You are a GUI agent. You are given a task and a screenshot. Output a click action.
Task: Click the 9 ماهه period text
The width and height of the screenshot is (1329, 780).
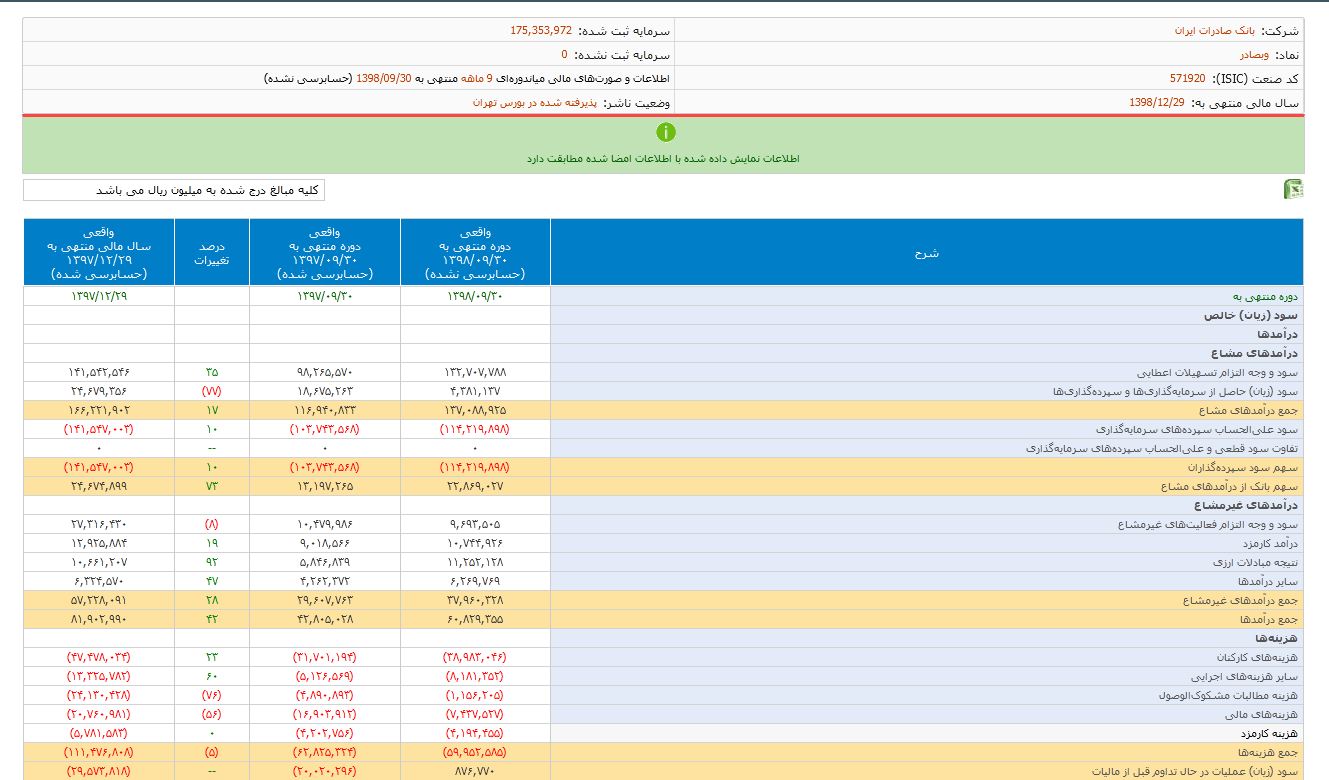(x=478, y=79)
